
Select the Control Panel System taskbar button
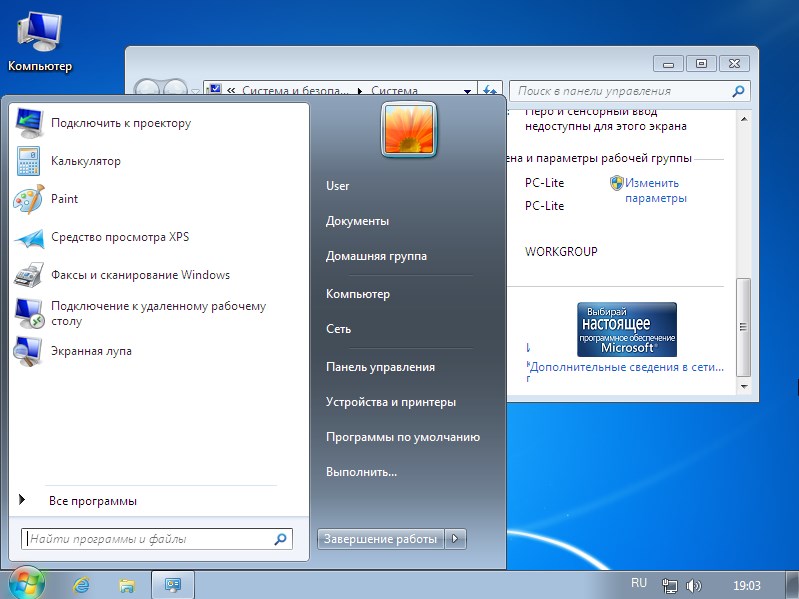click(x=173, y=585)
